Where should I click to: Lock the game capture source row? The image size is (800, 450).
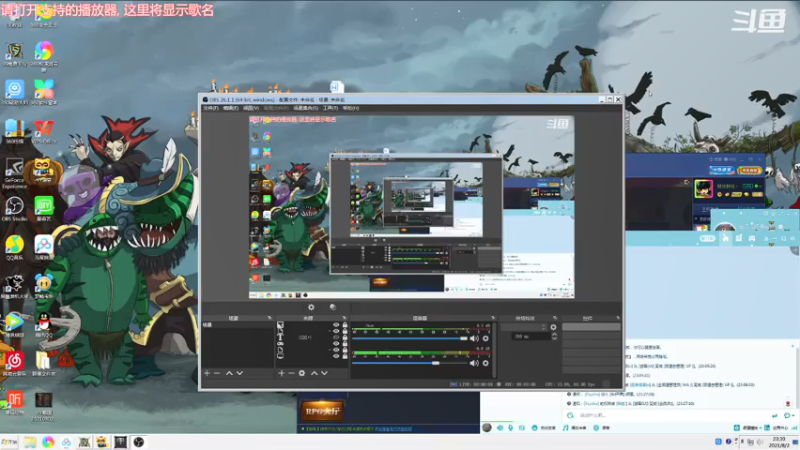click(x=345, y=343)
